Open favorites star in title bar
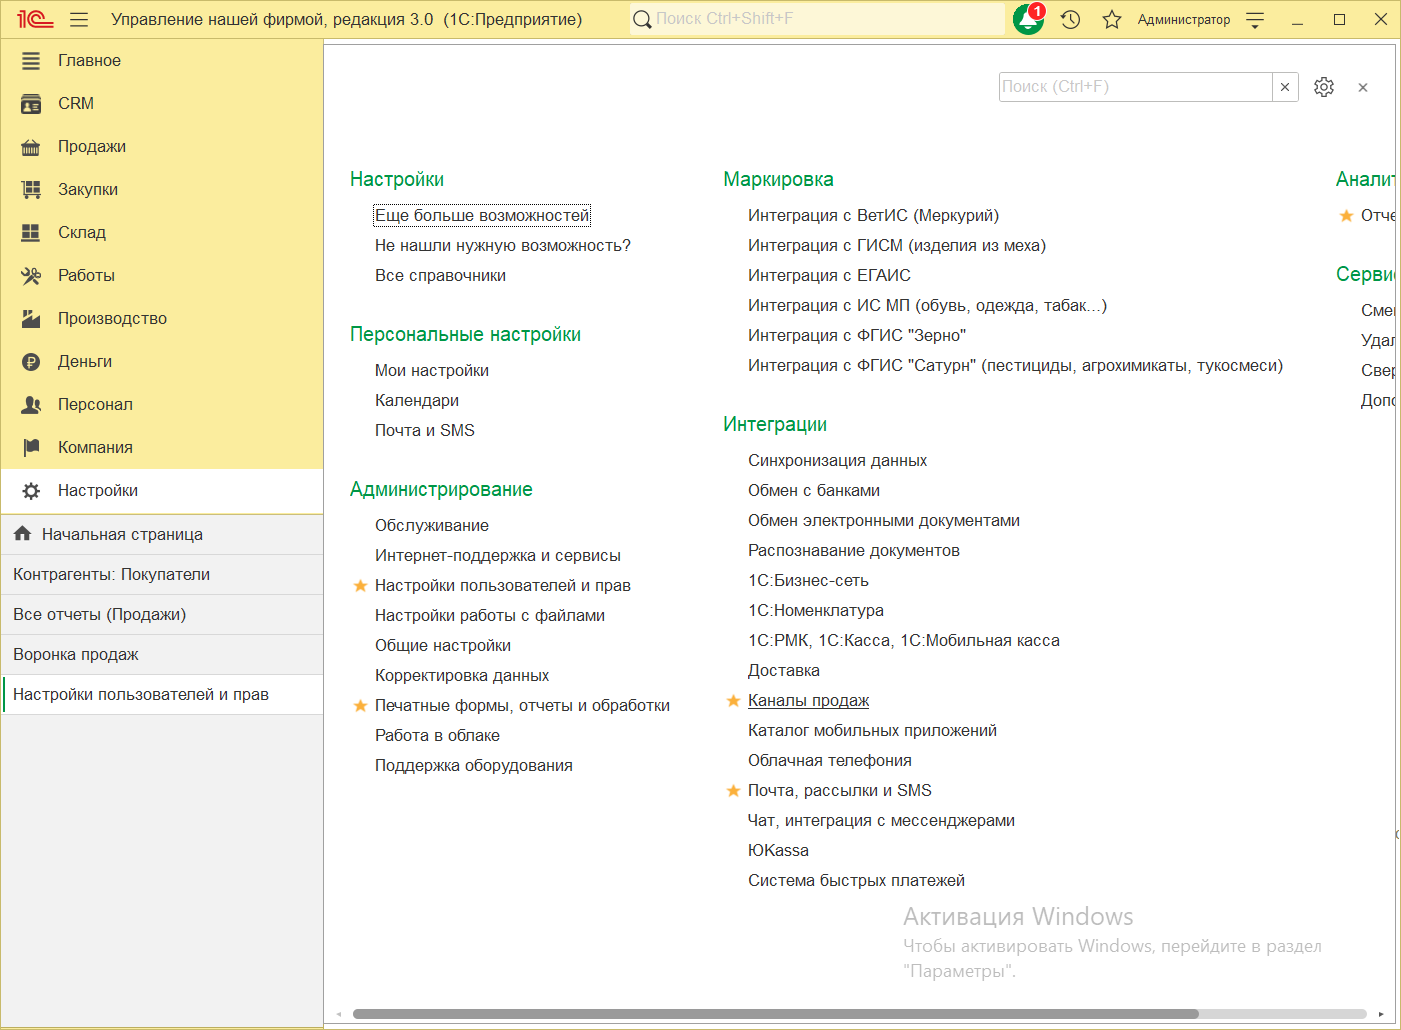Image resolution: width=1401 pixels, height=1030 pixels. [1111, 19]
